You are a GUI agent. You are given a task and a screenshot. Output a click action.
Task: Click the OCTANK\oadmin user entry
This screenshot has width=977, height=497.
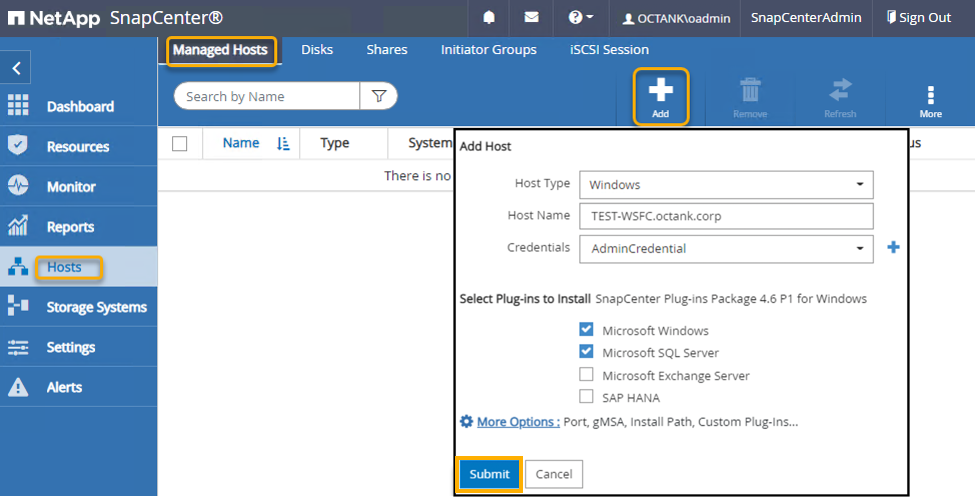point(677,19)
